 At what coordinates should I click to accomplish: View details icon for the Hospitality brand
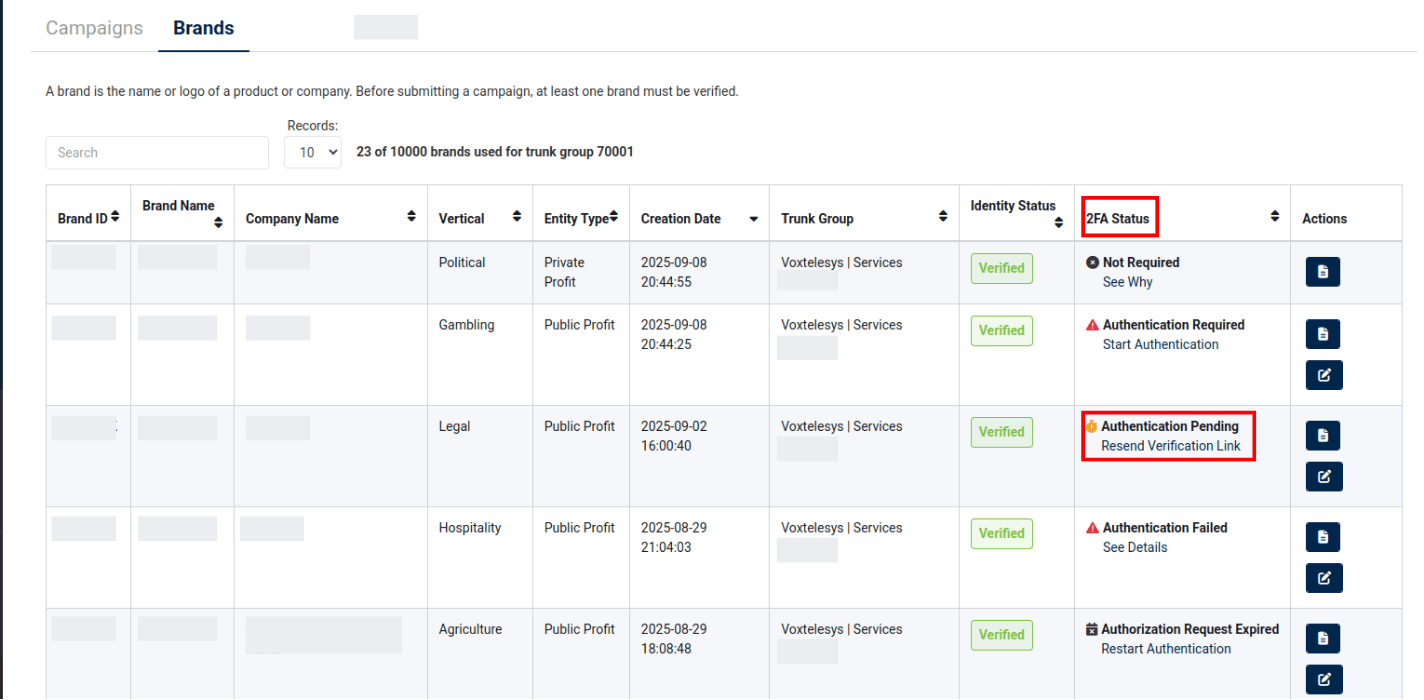[x=1323, y=537]
